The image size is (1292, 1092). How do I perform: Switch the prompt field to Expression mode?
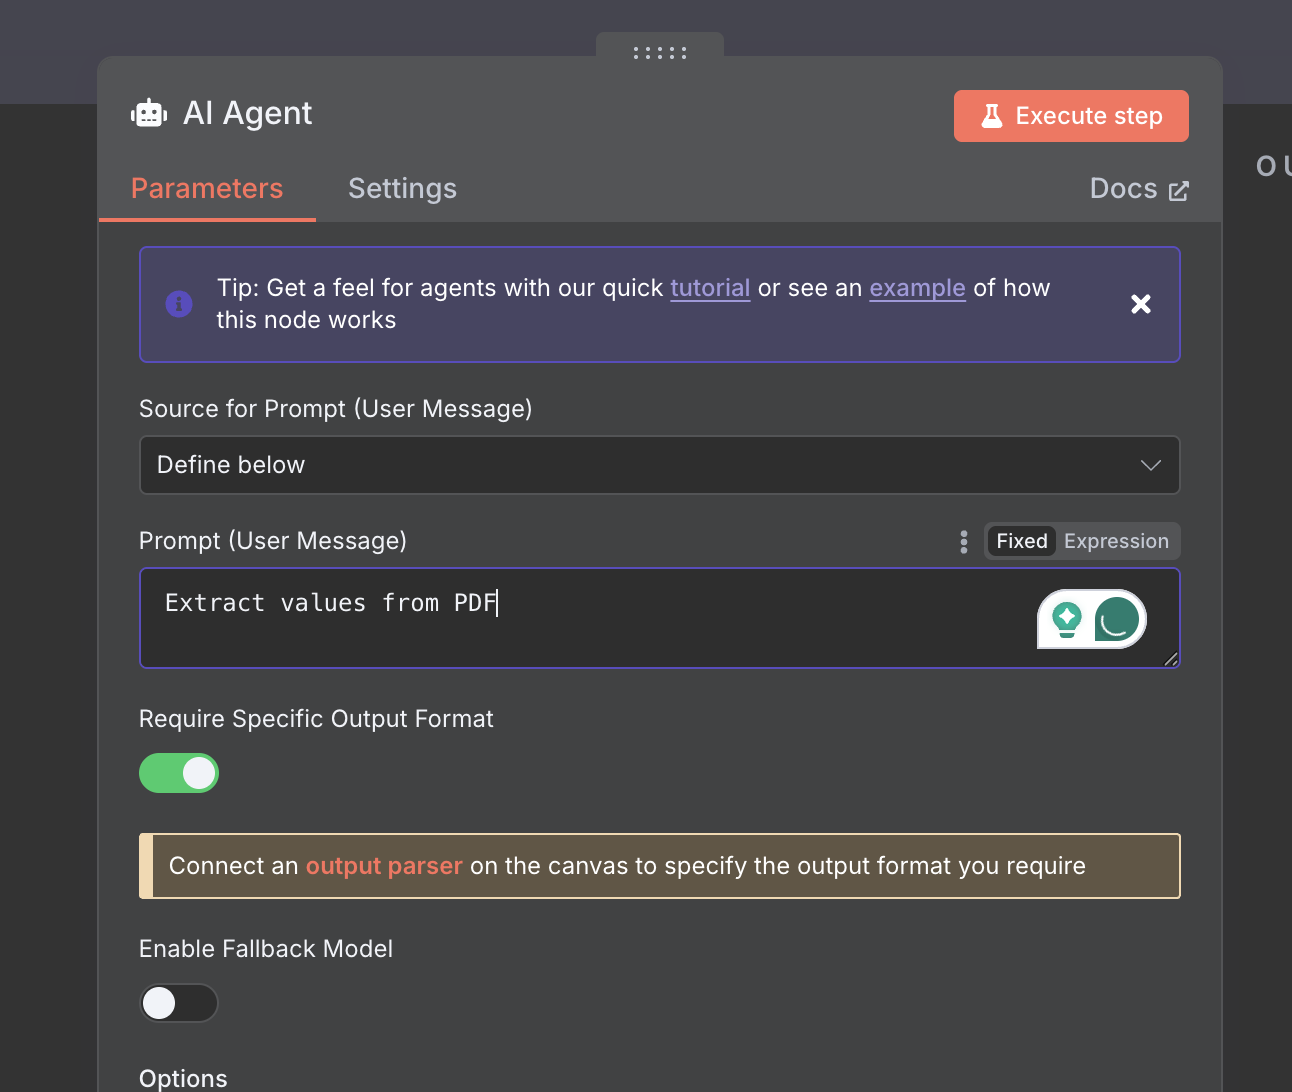pyautogui.click(x=1116, y=541)
